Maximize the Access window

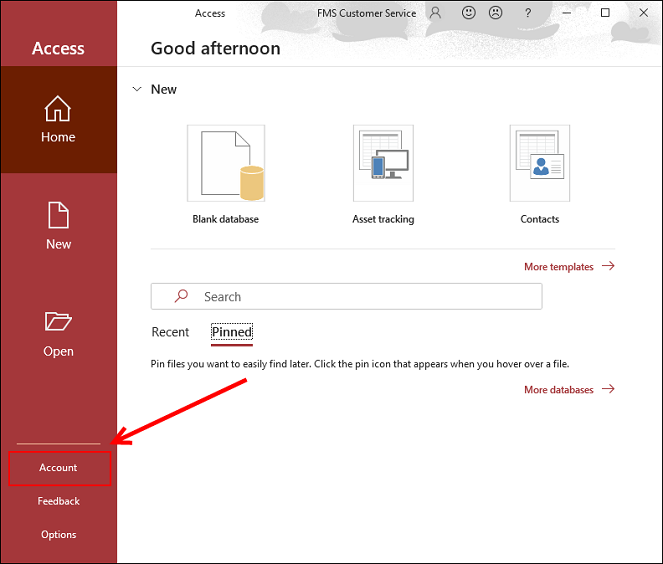tap(605, 13)
